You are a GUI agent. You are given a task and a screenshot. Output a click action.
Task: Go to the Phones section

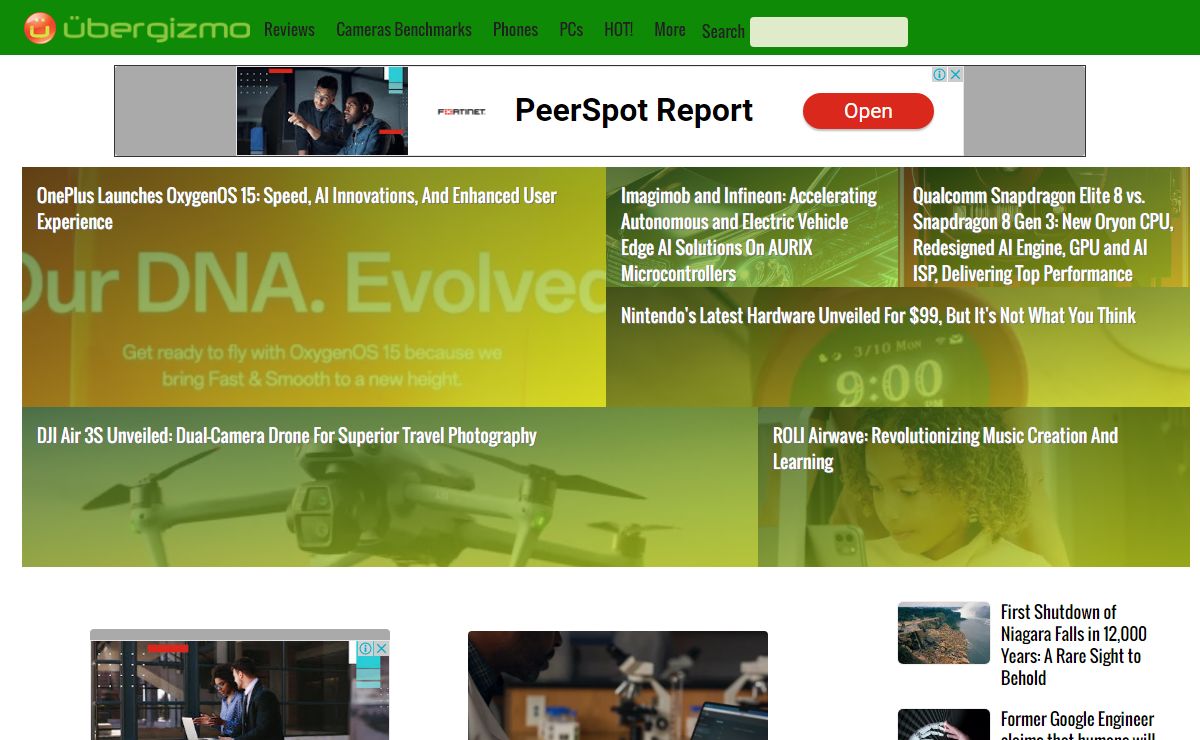[x=515, y=30]
